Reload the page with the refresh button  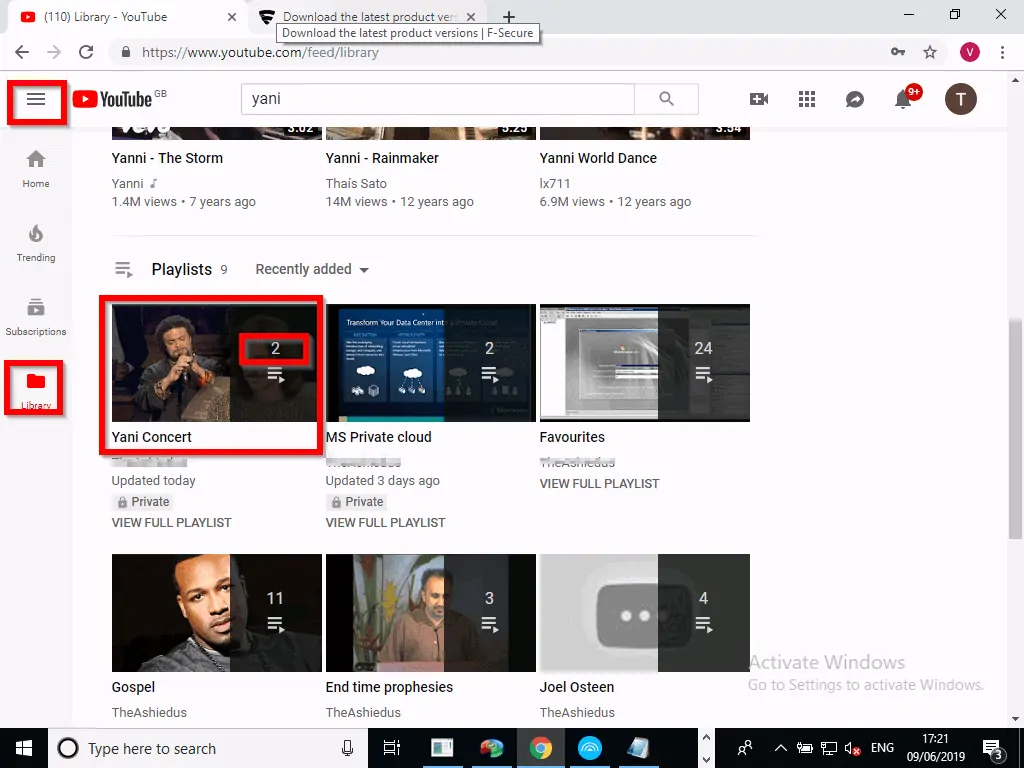pos(86,52)
